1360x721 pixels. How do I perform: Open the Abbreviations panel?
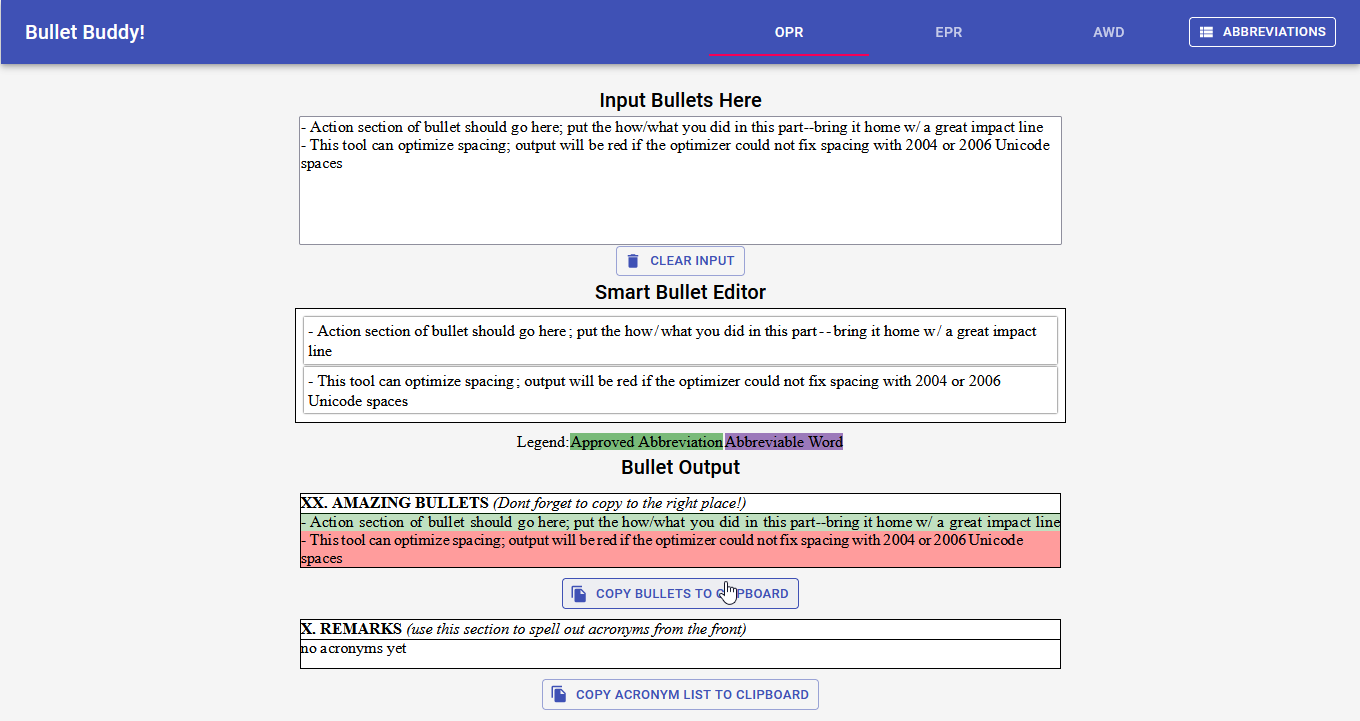1262,31
